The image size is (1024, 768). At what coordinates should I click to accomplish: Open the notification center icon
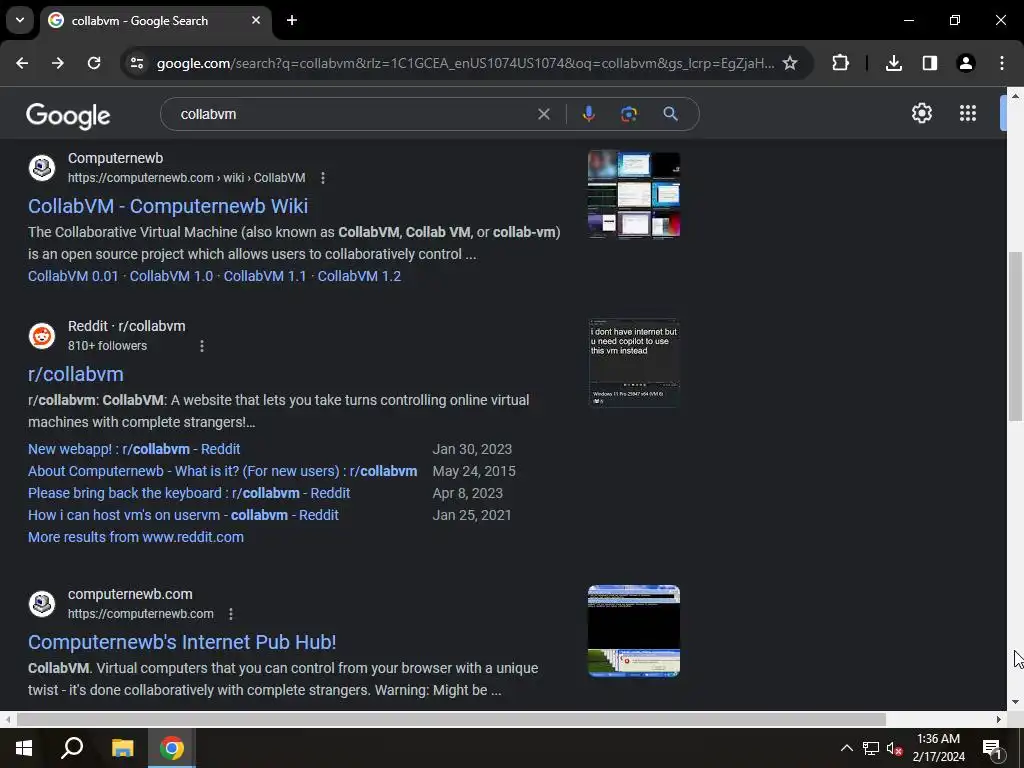[991, 748]
